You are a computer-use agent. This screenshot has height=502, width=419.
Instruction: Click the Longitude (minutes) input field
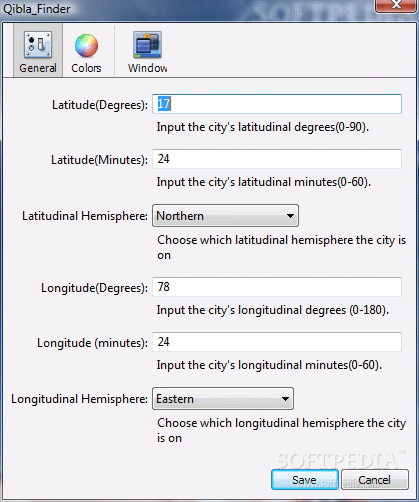click(277, 342)
